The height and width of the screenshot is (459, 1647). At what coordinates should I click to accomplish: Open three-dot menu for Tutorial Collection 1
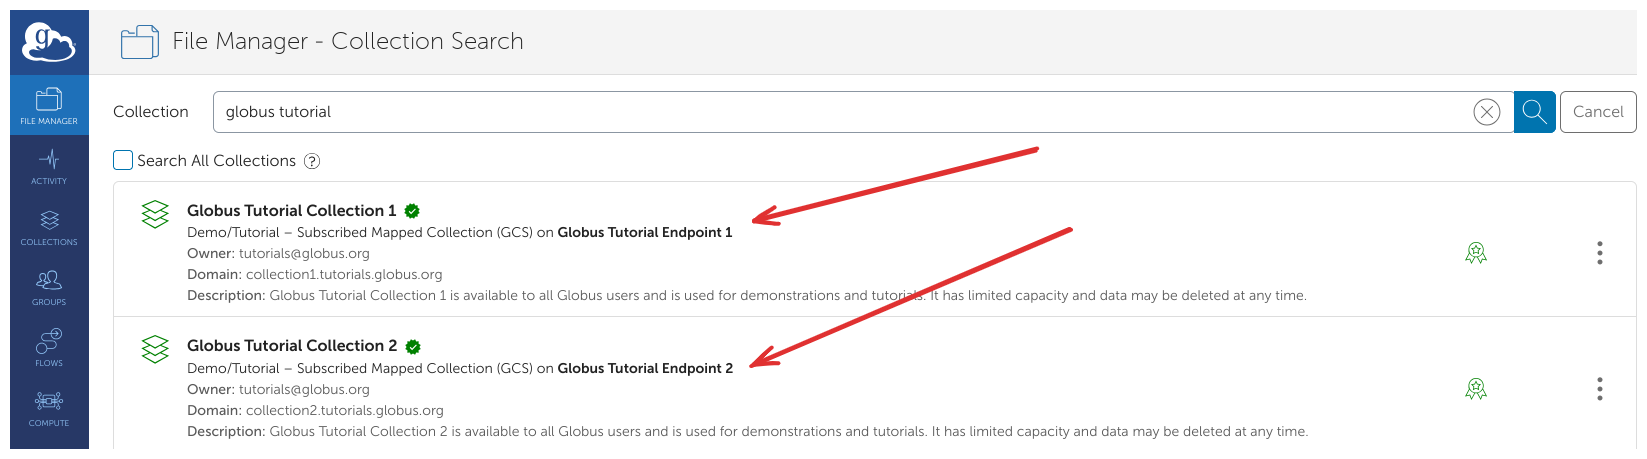tap(1599, 253)
